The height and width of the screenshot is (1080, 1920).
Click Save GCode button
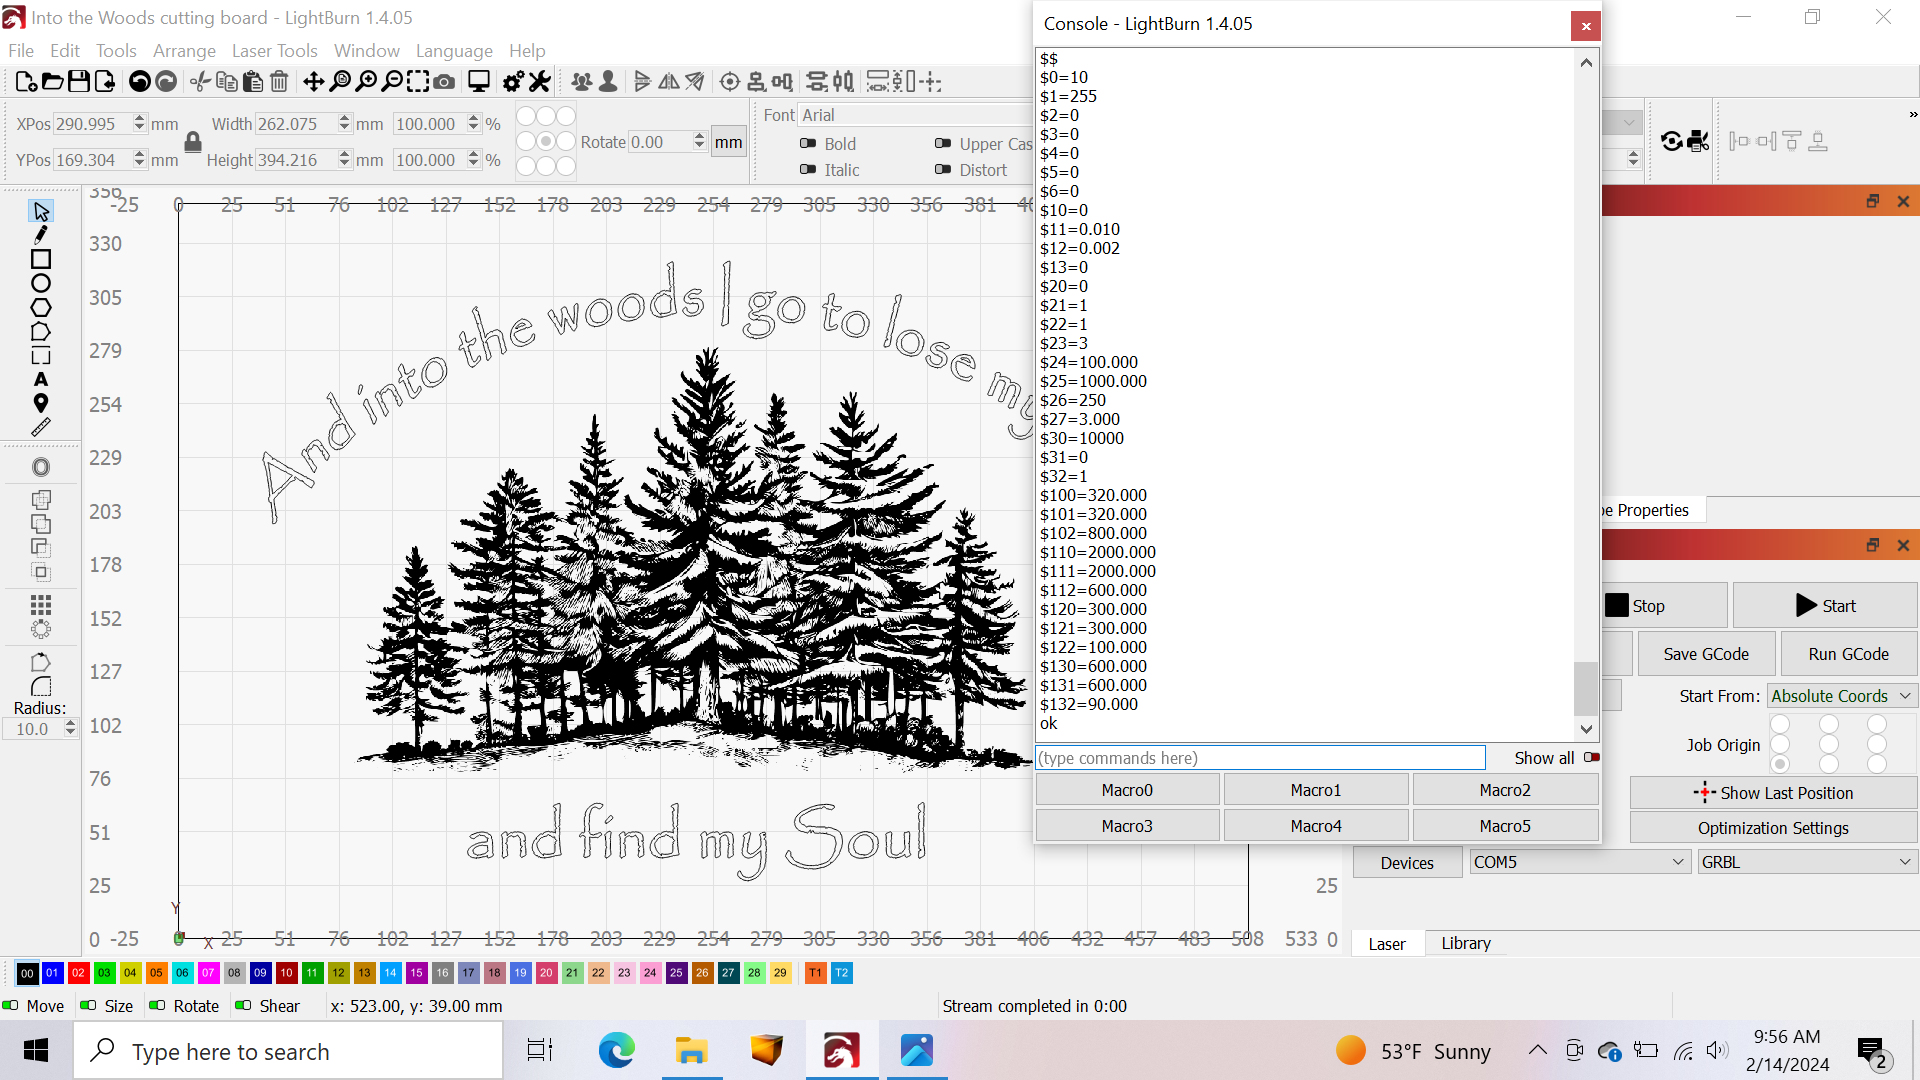(x=1706, y=654)
